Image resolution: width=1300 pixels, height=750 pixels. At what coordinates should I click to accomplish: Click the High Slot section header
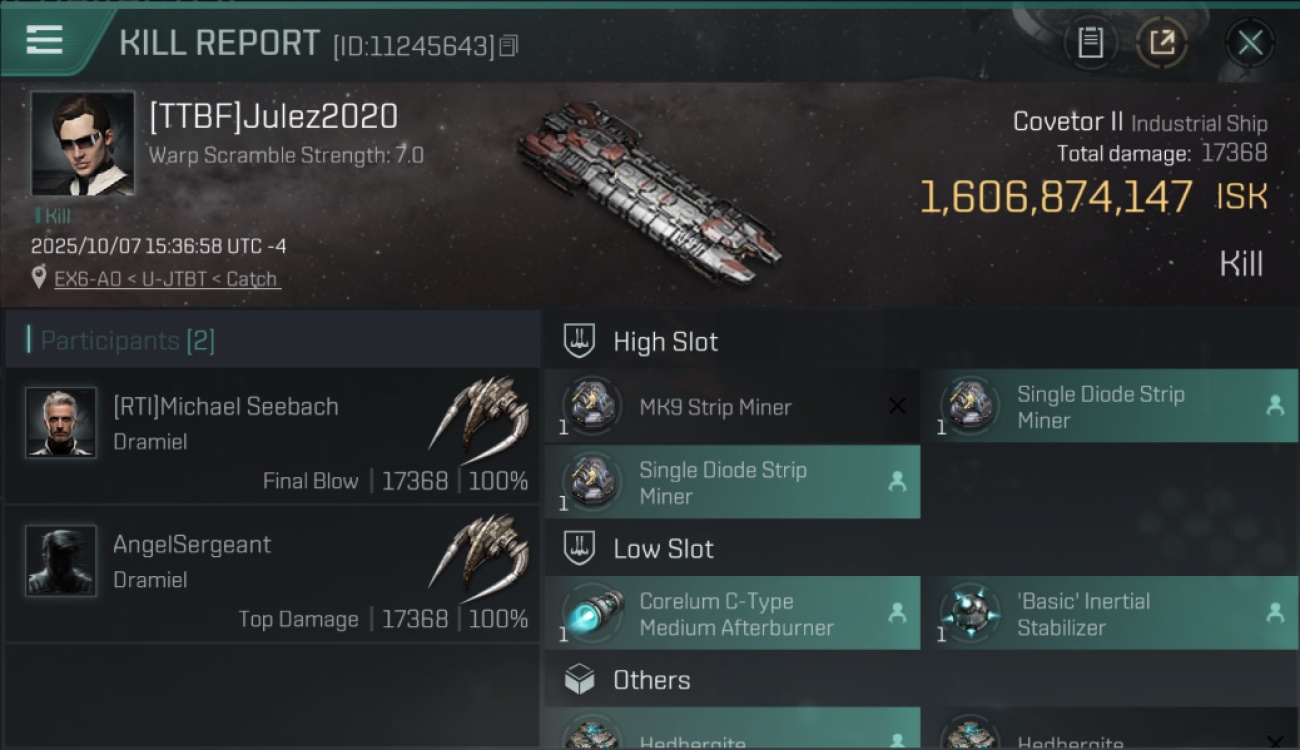tap(665, 342)
